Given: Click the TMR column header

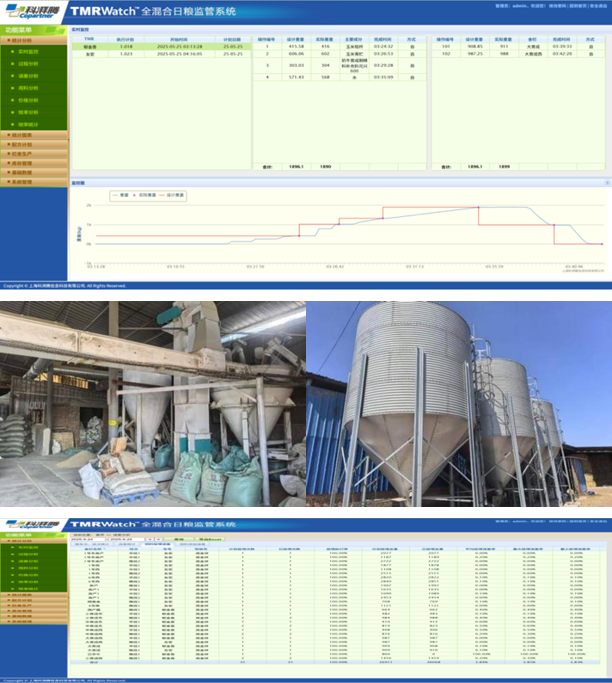Looking at the screenshot, I should point(90,40).
